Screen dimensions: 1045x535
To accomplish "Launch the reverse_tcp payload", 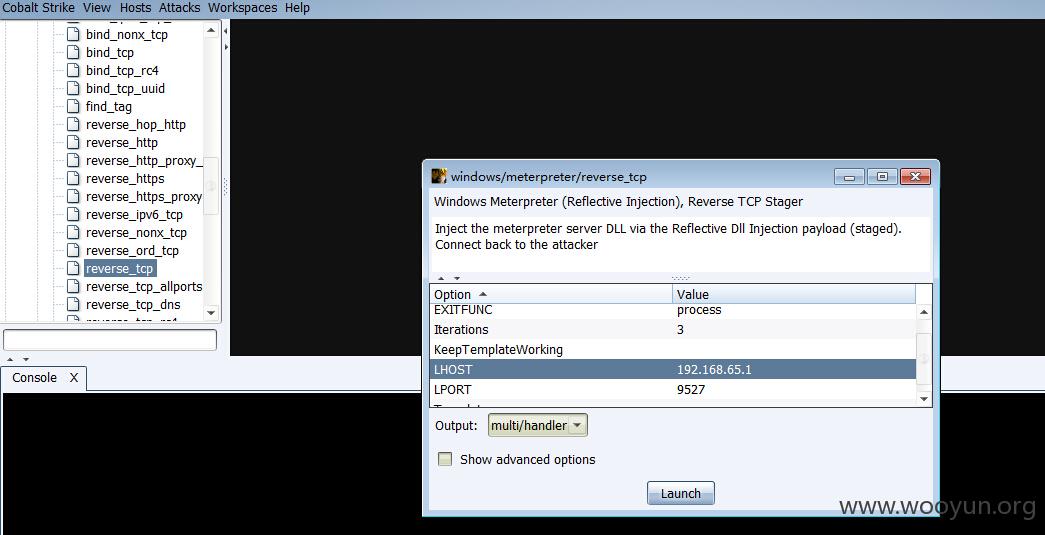I will click(680, 493).
